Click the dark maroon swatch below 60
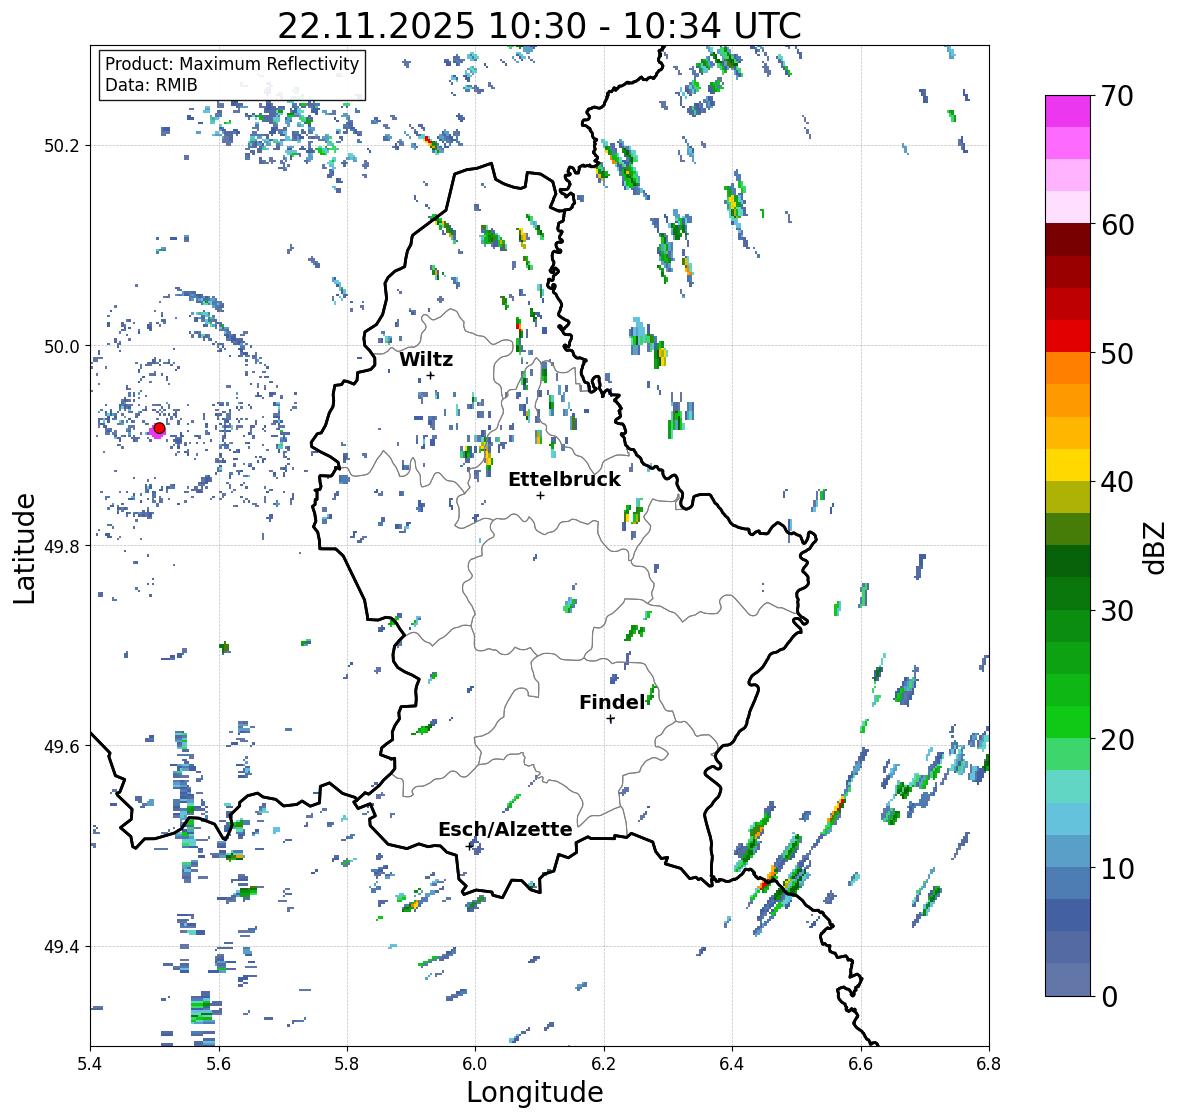Image resolution: width=1179 pixels, height=1117 pixels. coord(1068,239)
